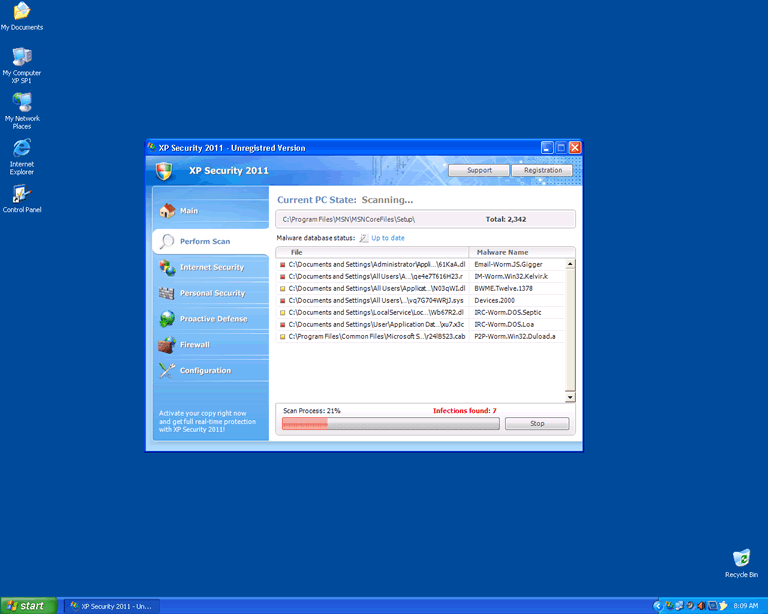This screenshot has height=614, width=768.
Task: Click the Personal Security sidebar icon
Action: 167,294
